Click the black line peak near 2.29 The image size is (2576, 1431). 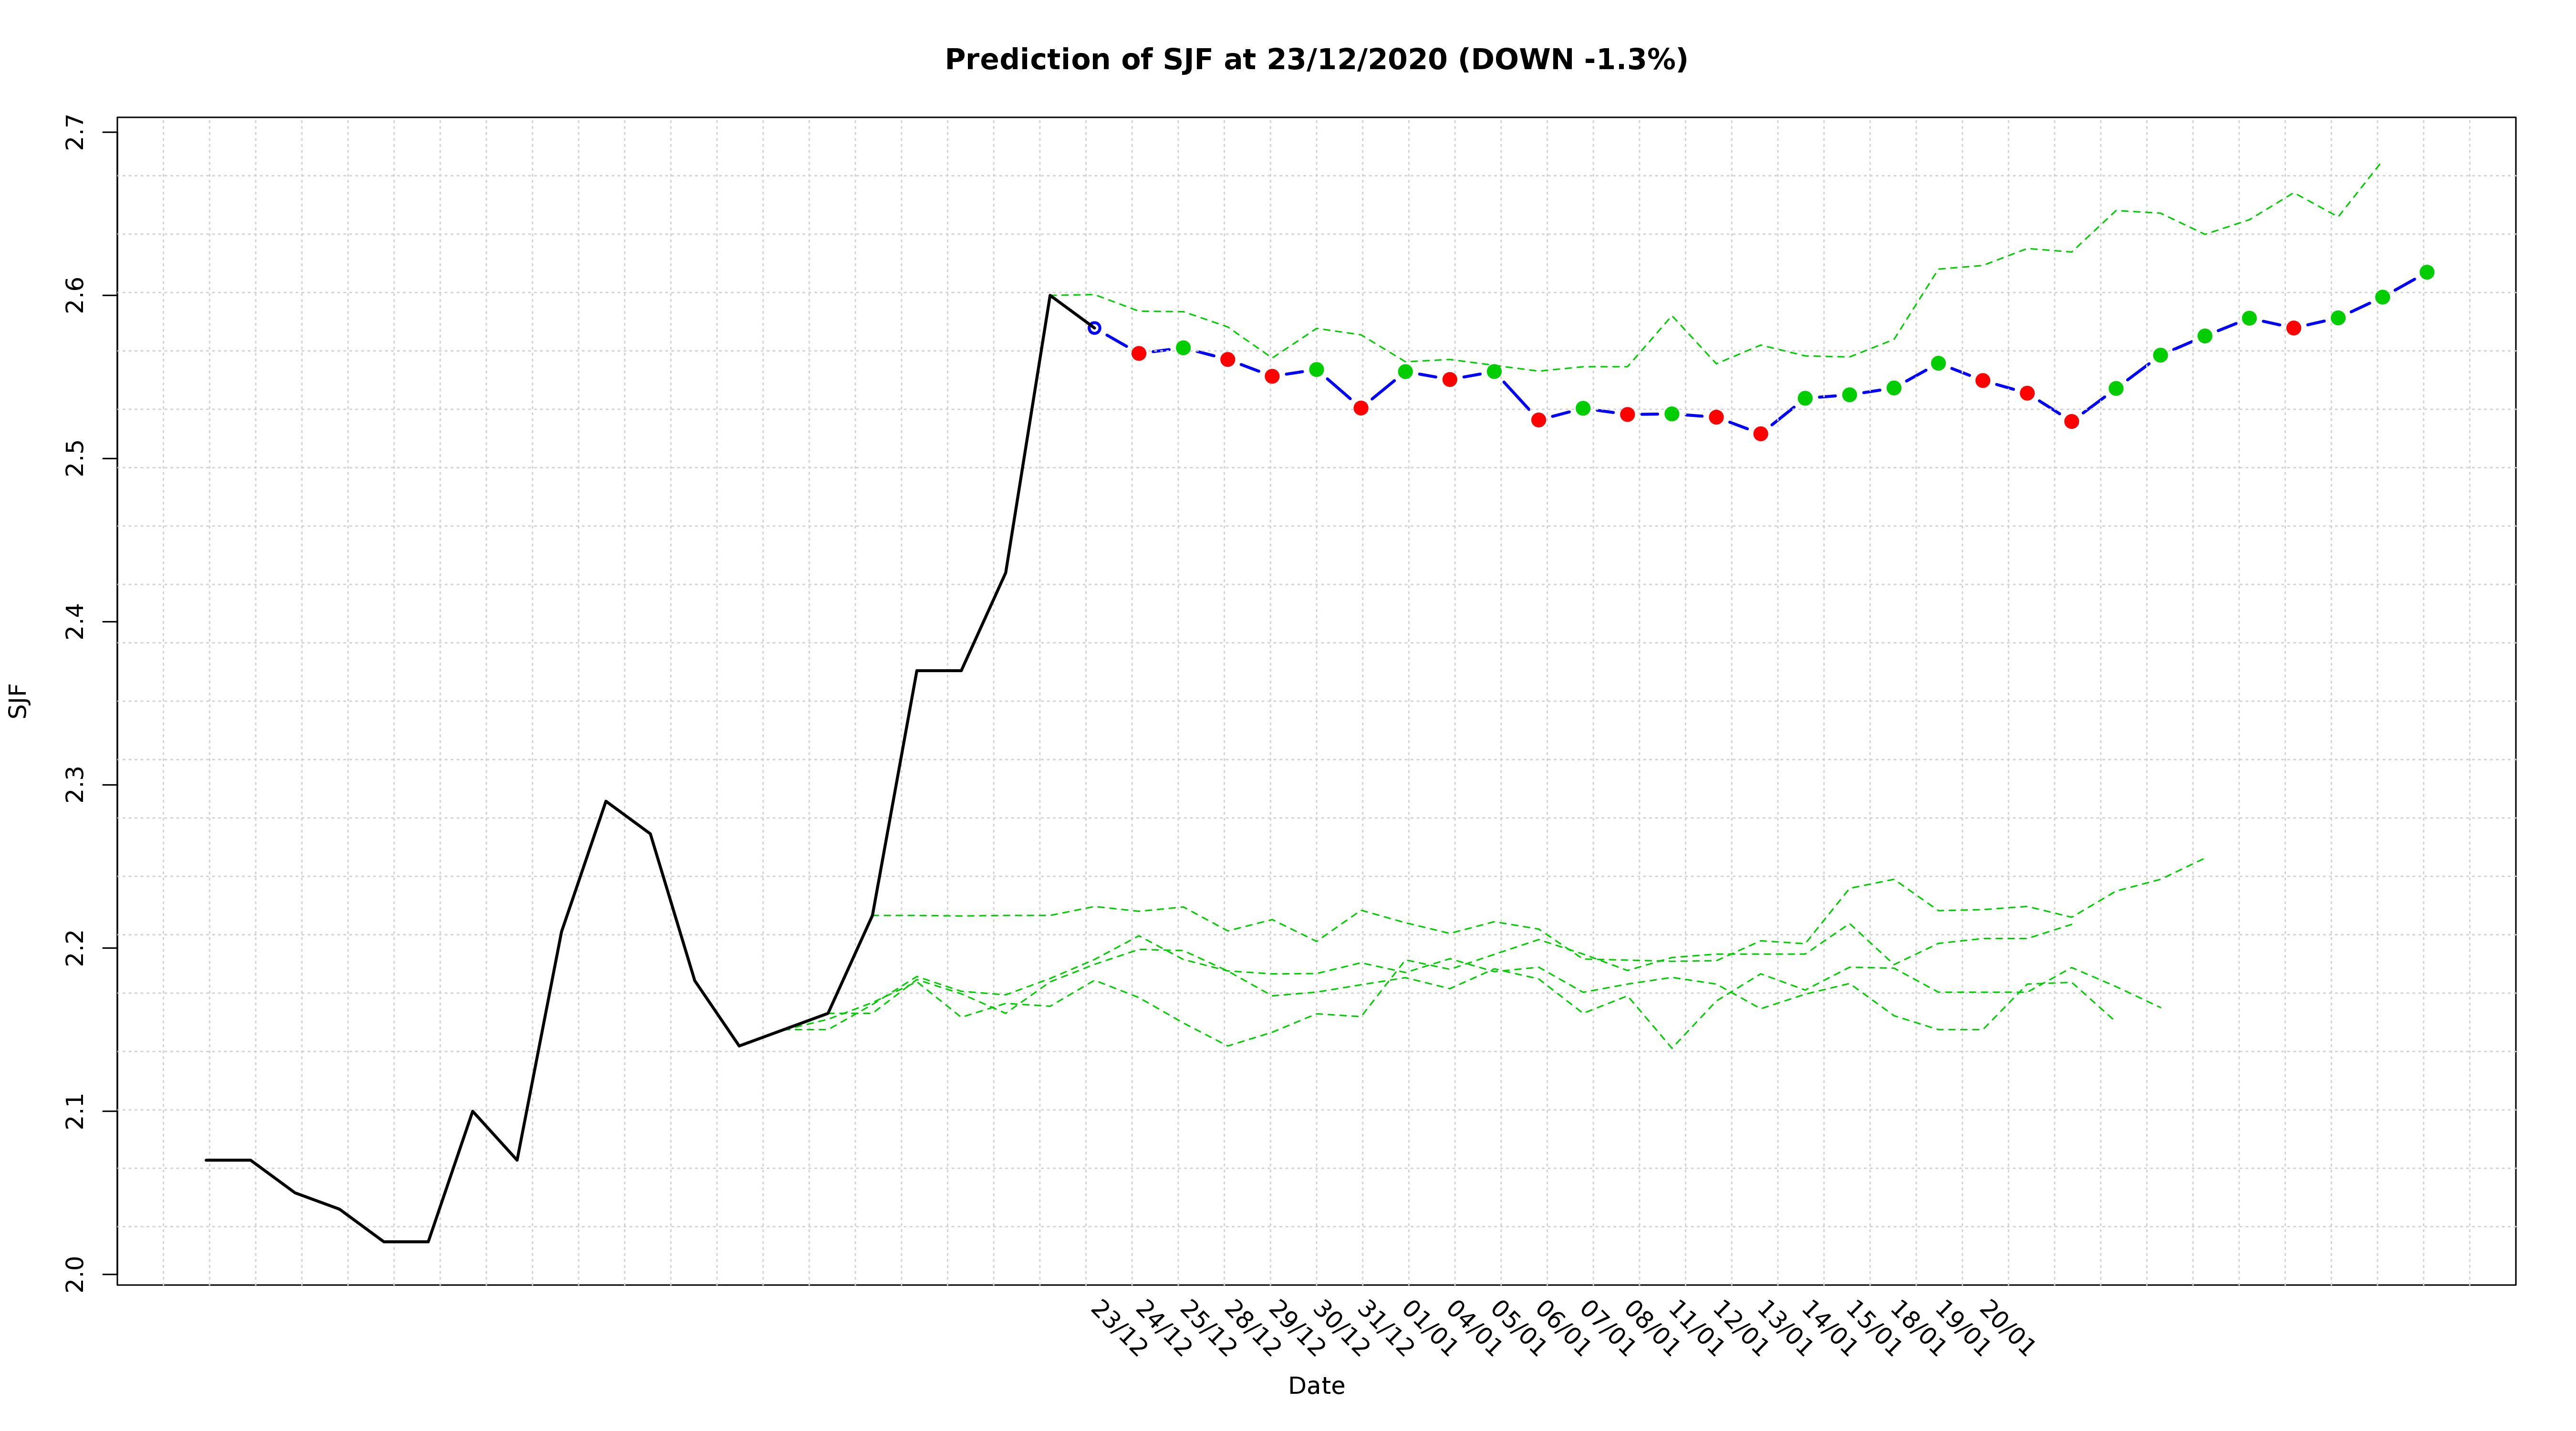pyautogui.click(x=605, y=801)
